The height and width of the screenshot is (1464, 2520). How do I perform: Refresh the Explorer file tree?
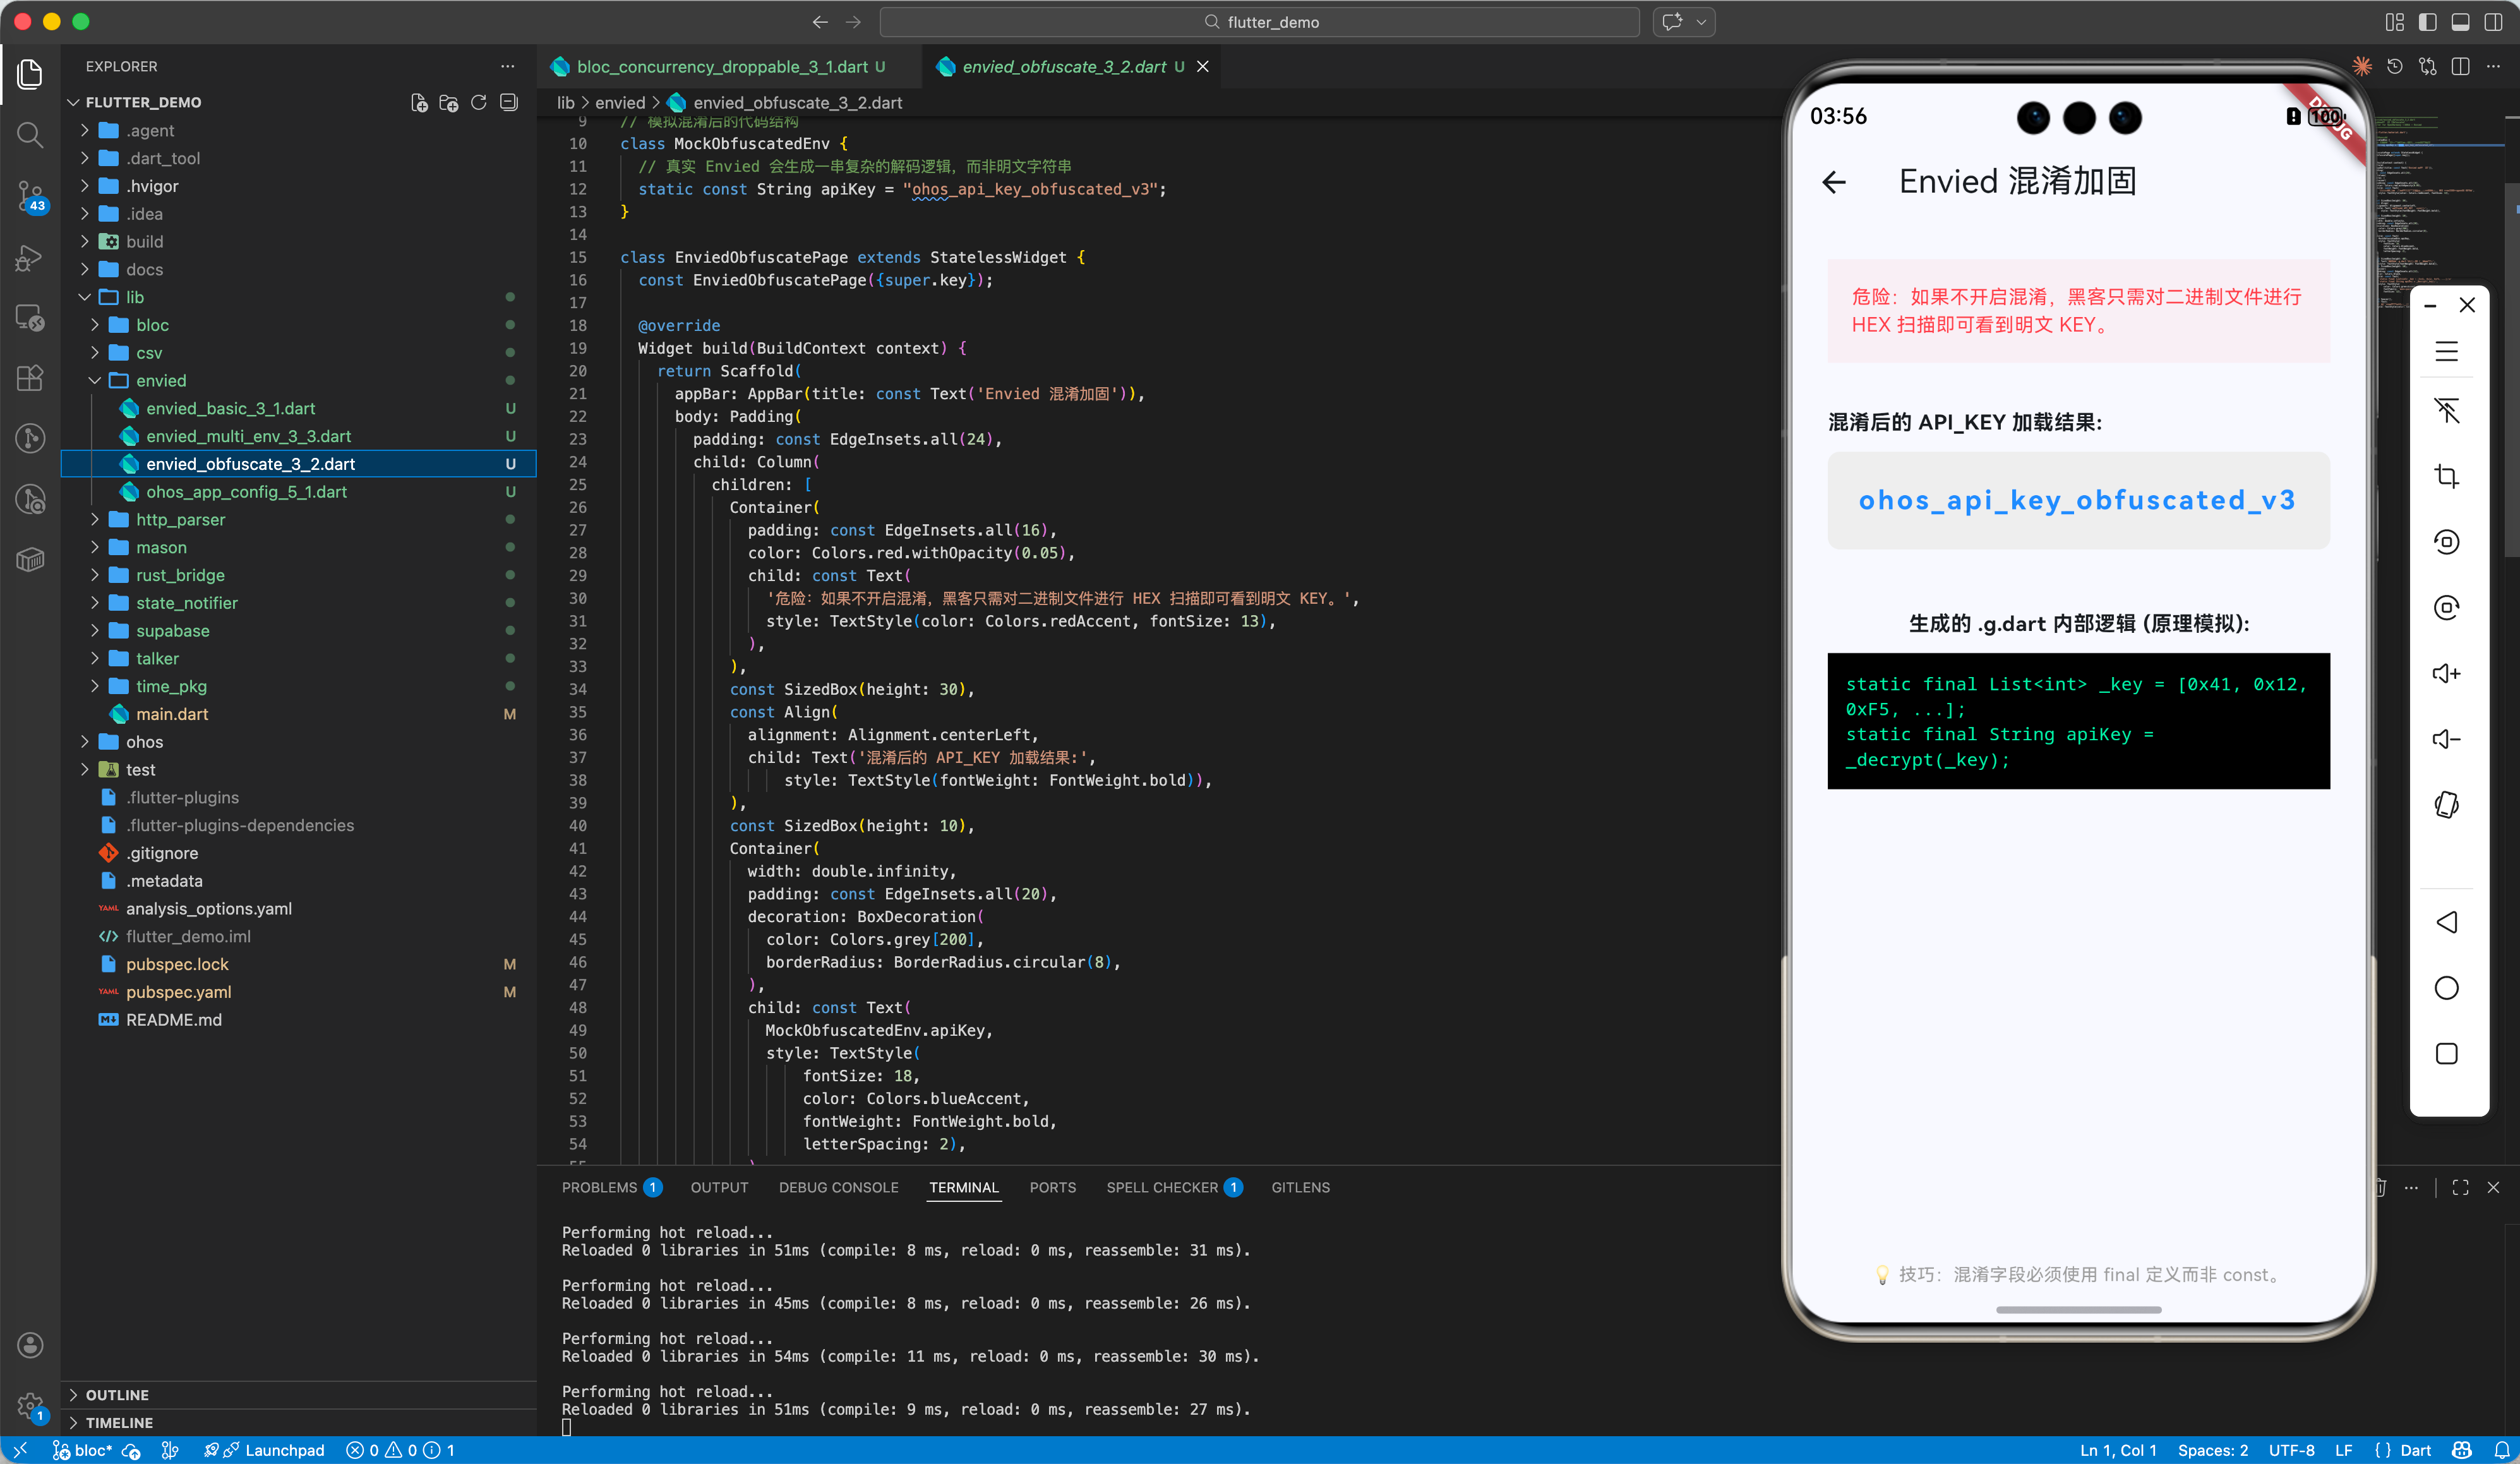(x=479, y=102)
